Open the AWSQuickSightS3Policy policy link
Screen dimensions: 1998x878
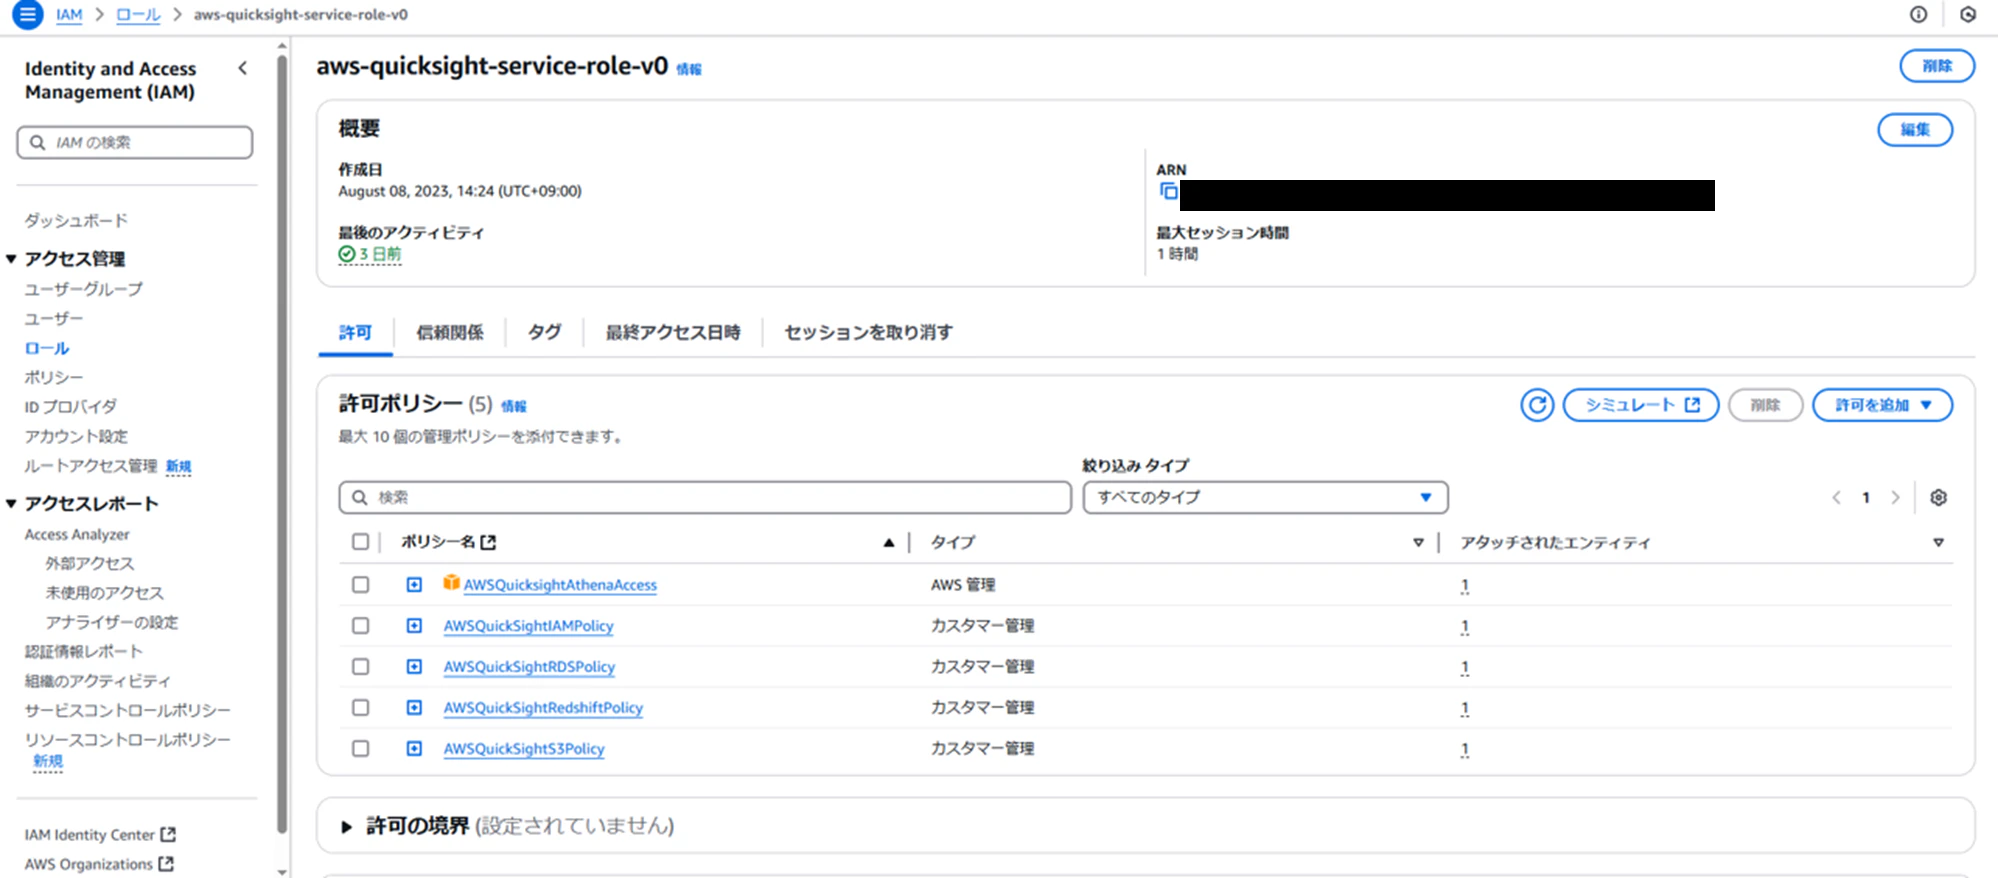(524, 749)
